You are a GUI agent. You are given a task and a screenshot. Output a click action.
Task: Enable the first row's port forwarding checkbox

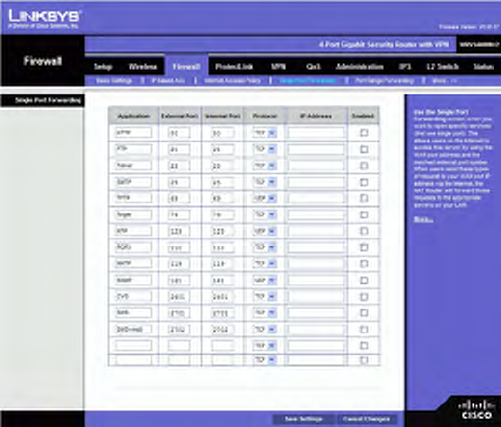(x=364, y=133)
